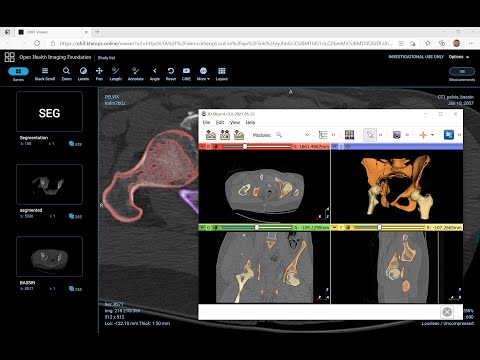Viewport: 480px width, 360px height.
Task: Select the SEG Segmentation series thumbnail
Action: 49,112
